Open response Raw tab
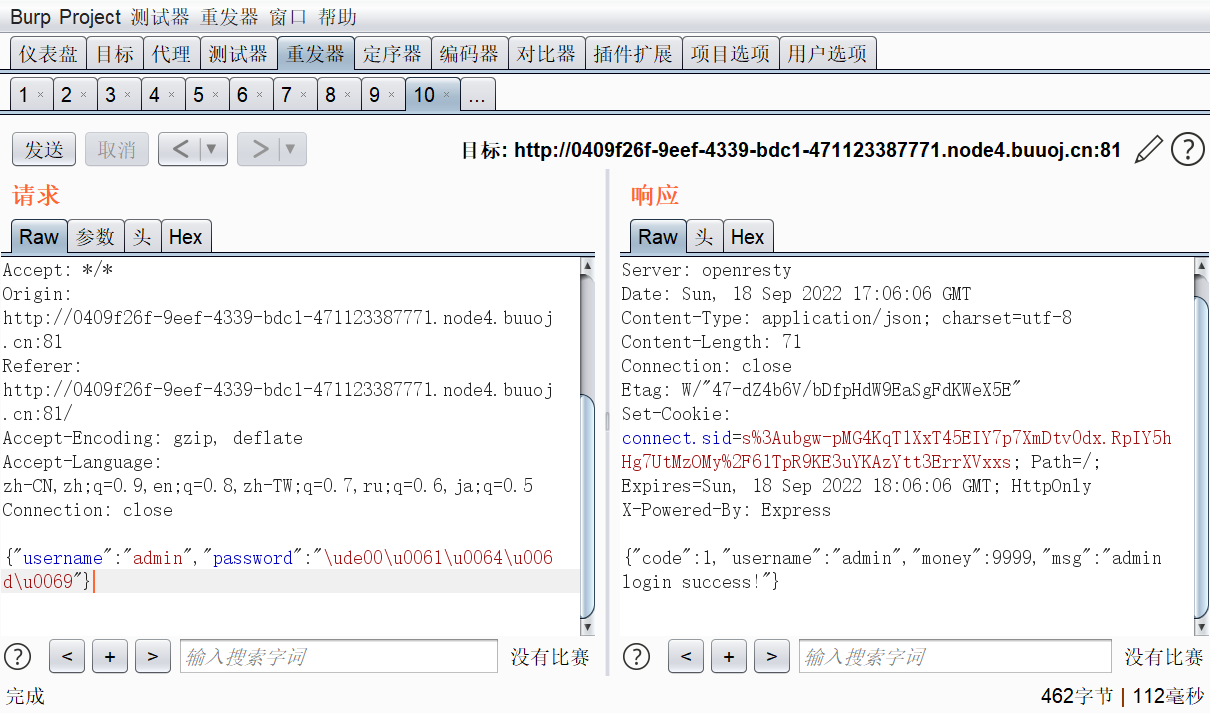The height and width of the screenshot is (713, 1210). [x=658, y=237]
